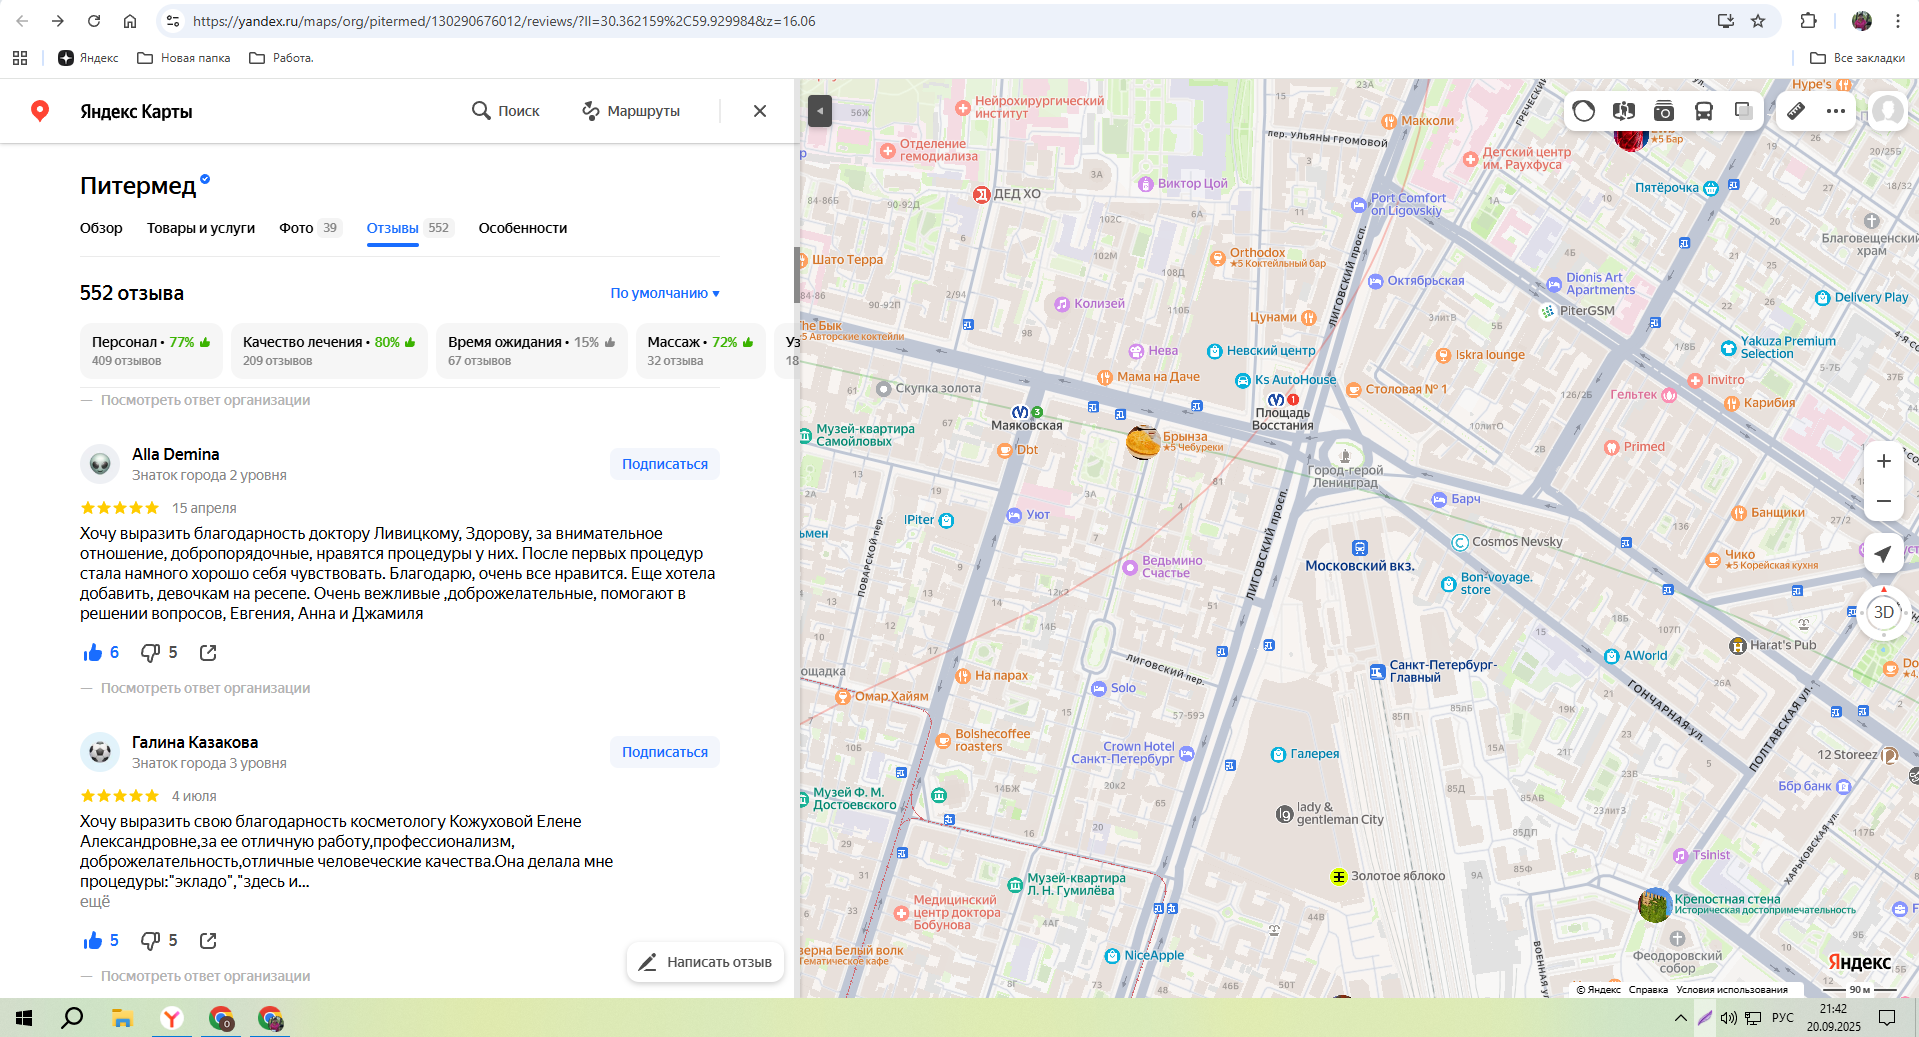The width and height of the screenshot is (1919, 1037).
Task: Like Alla Demina's review thumbs up
Action: (x=94, y=653)
